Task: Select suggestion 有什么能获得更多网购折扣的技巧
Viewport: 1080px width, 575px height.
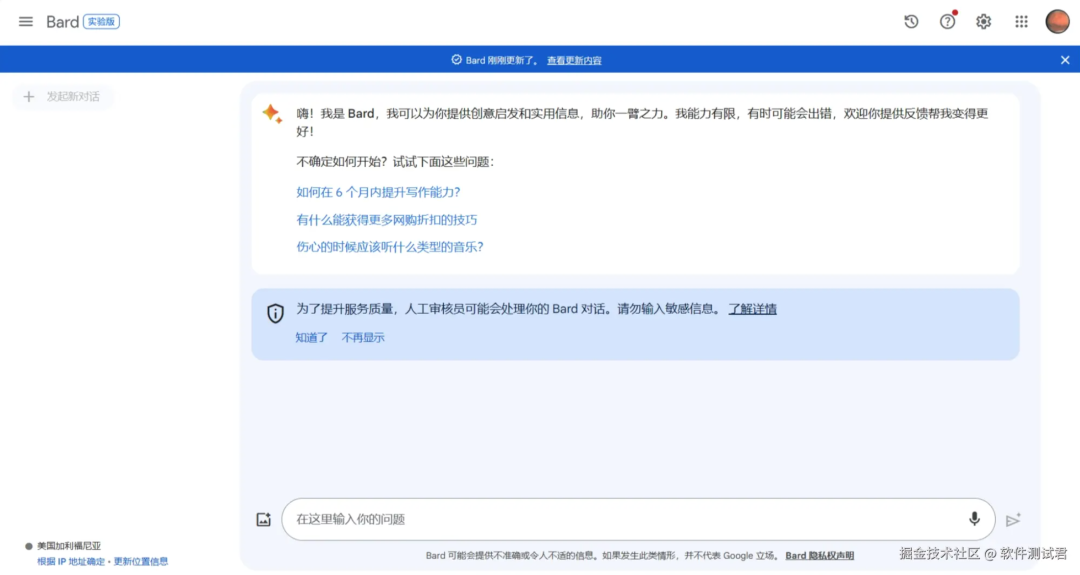Action: pos(386,220)
